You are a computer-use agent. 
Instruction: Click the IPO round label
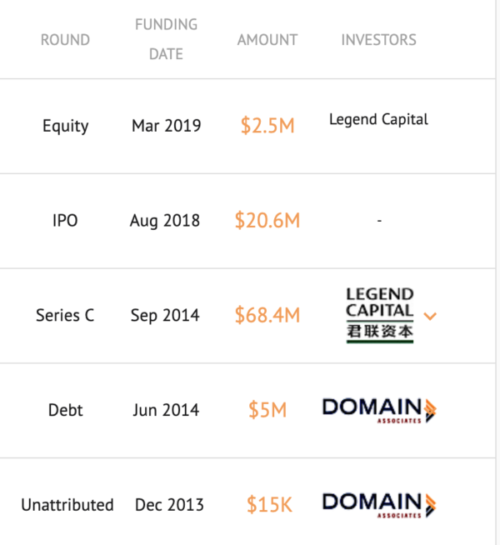click(x=65, y=220)
